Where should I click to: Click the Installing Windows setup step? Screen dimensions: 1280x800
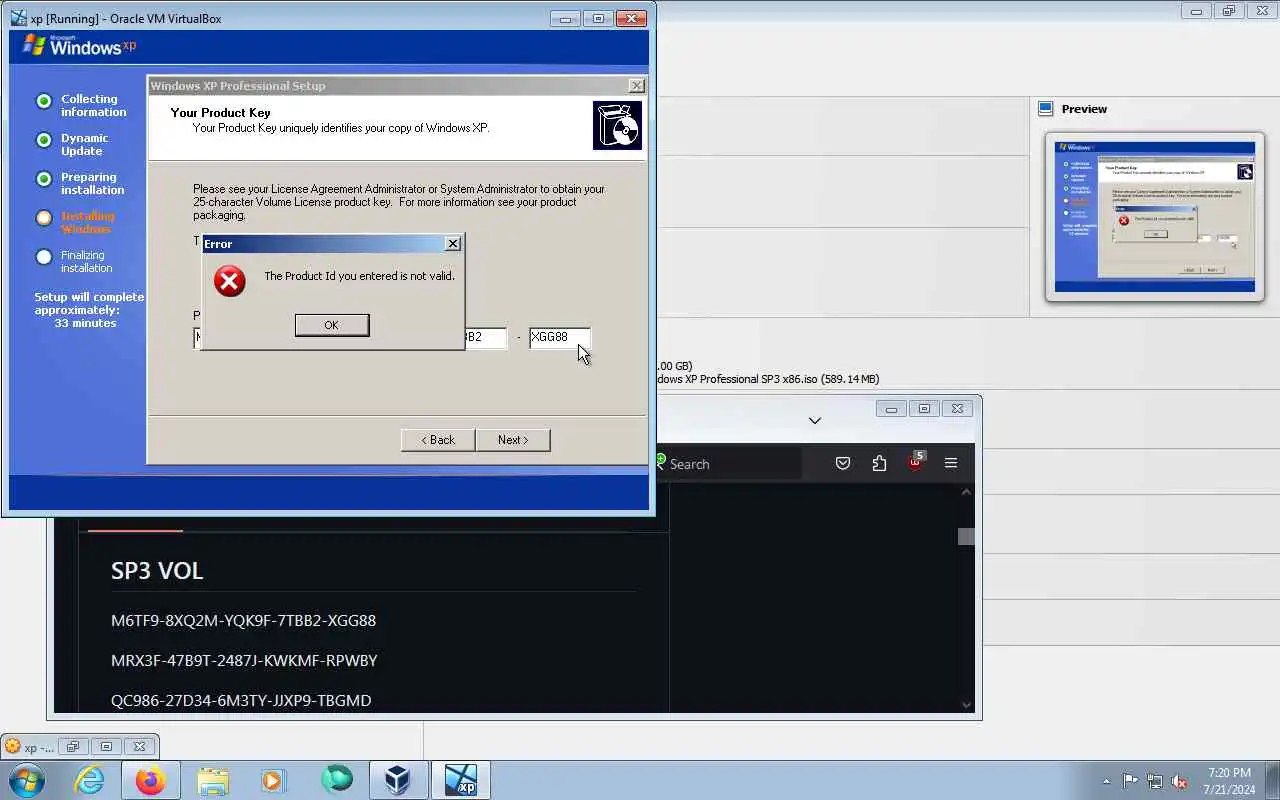[87, 223]
